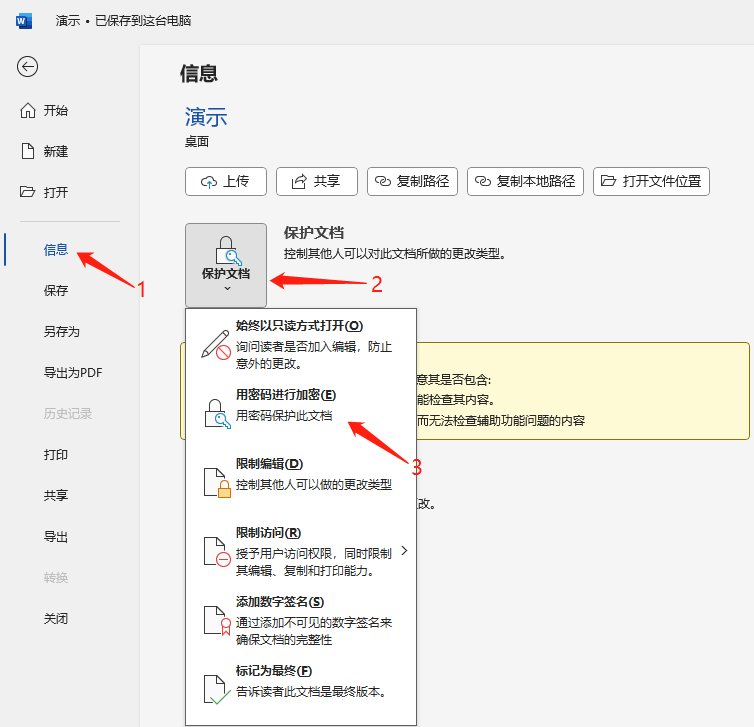Click the lock and key icon in 保护文档 button

[x=227, y=251]
